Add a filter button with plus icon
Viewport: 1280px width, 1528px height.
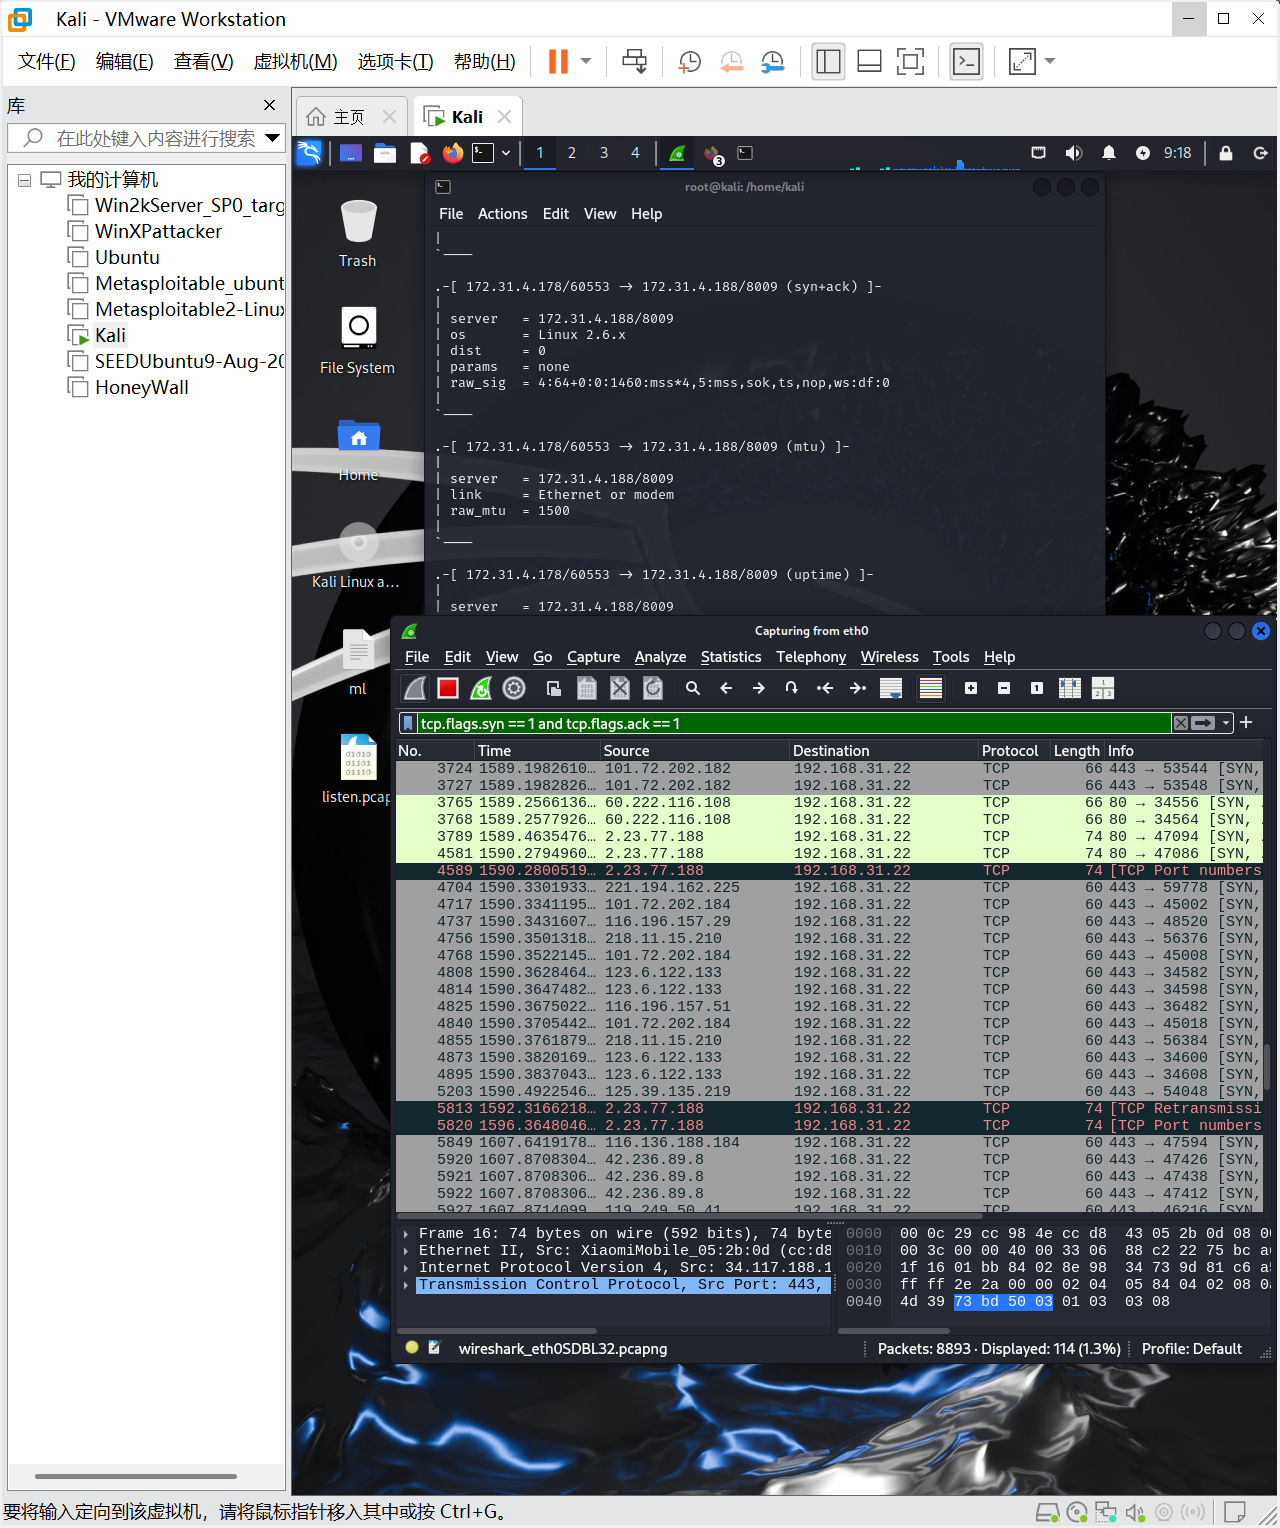pos(1246,722)
